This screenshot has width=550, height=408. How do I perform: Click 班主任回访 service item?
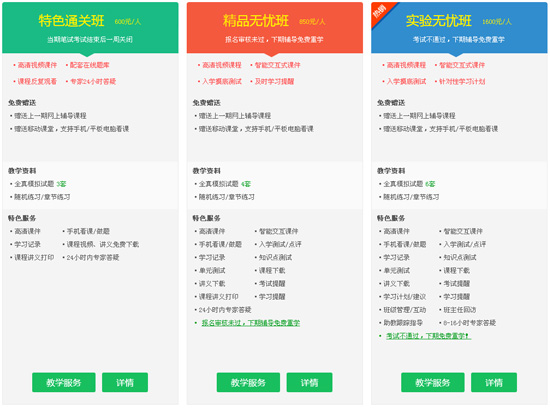460,310
